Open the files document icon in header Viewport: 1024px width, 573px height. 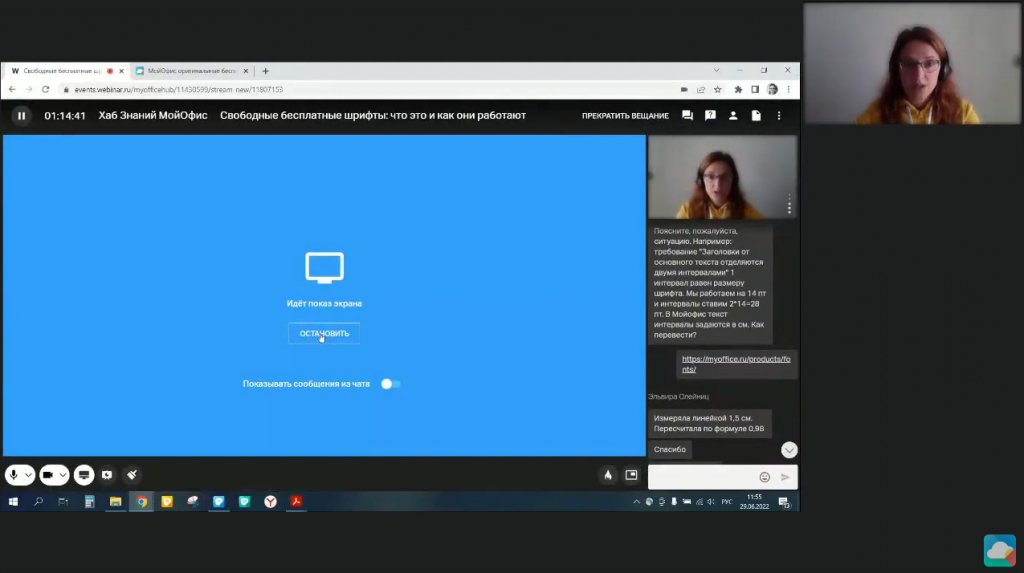(x=756, y=116)
